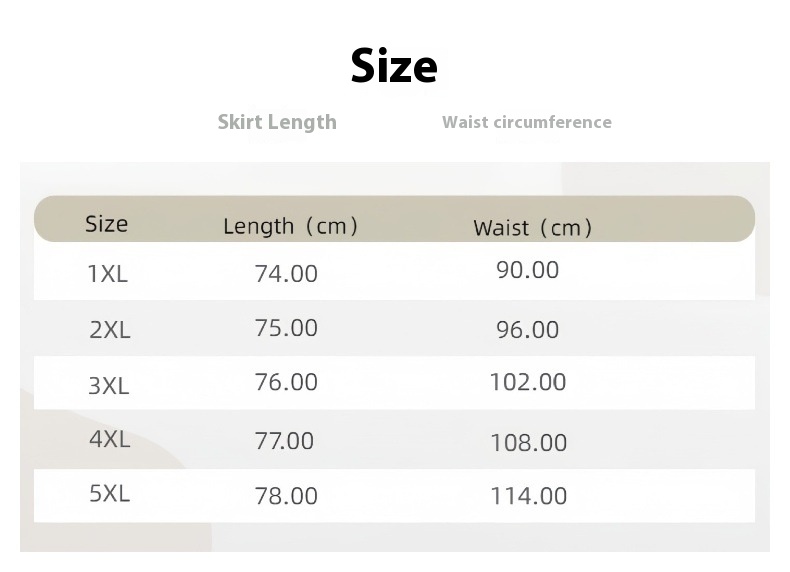Click the 102.00 waist value
The width and height of the screenshot is (790, 572).
(x=528, y=382)
